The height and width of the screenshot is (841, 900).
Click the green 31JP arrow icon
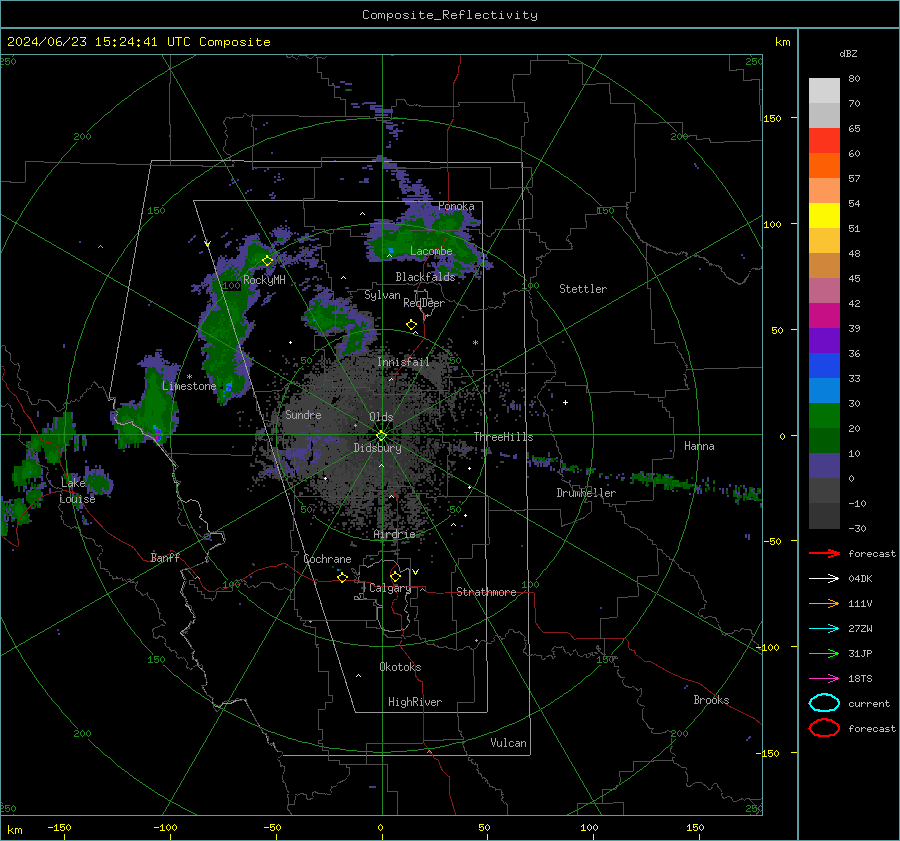[824, 653]
